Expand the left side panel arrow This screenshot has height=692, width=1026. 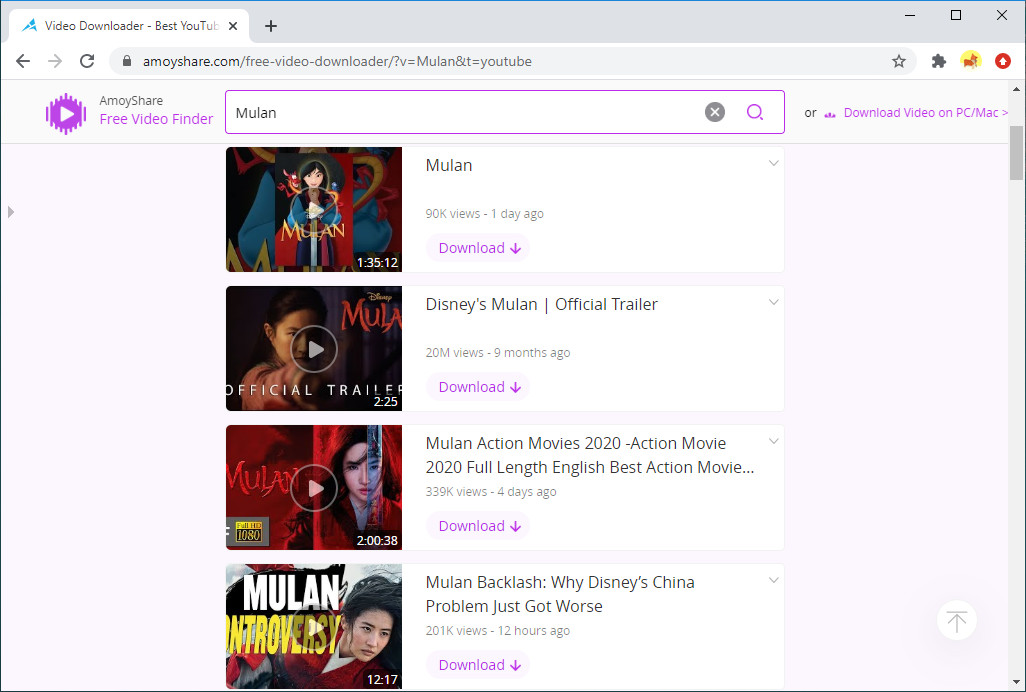[x=10, y=212]
